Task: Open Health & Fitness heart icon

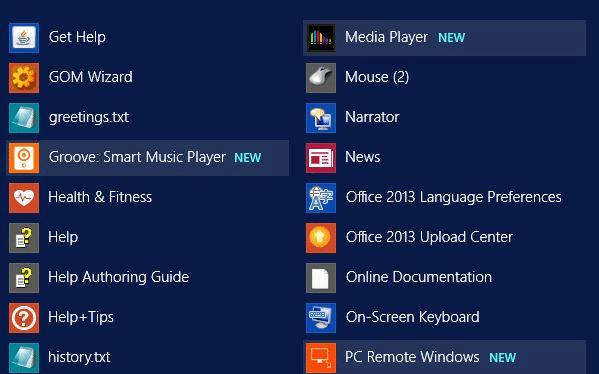Action: (x=24, y=198)
